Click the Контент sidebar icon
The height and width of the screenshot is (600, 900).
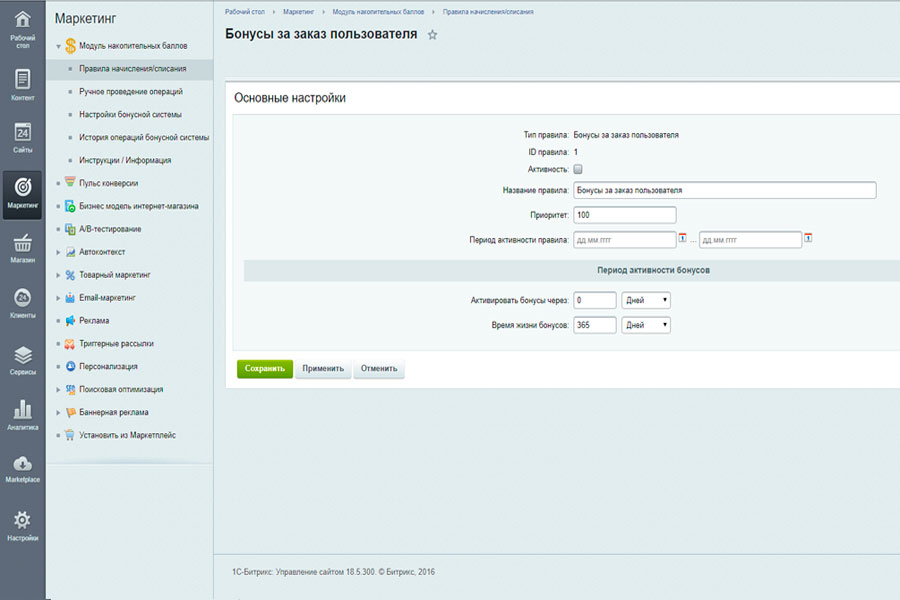point(22,79)
